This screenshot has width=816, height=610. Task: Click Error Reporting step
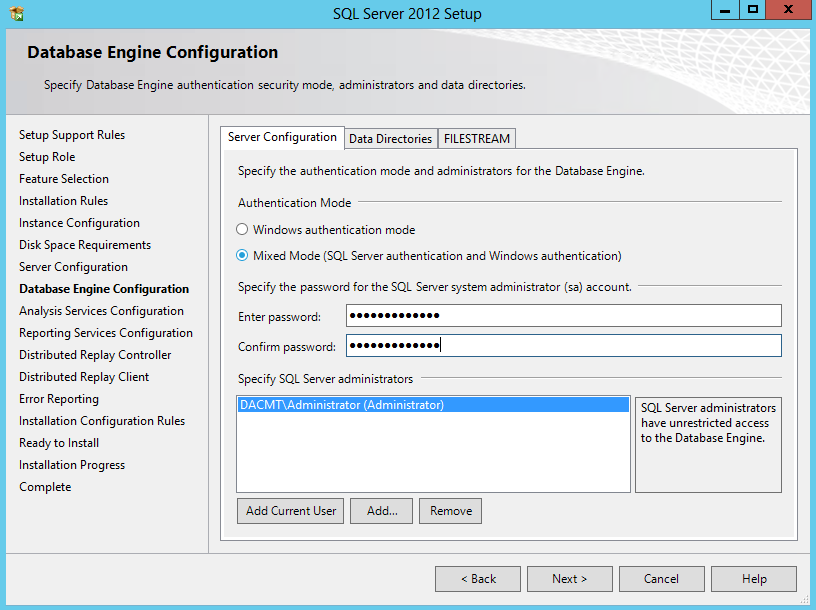click(x=59, y=399)
